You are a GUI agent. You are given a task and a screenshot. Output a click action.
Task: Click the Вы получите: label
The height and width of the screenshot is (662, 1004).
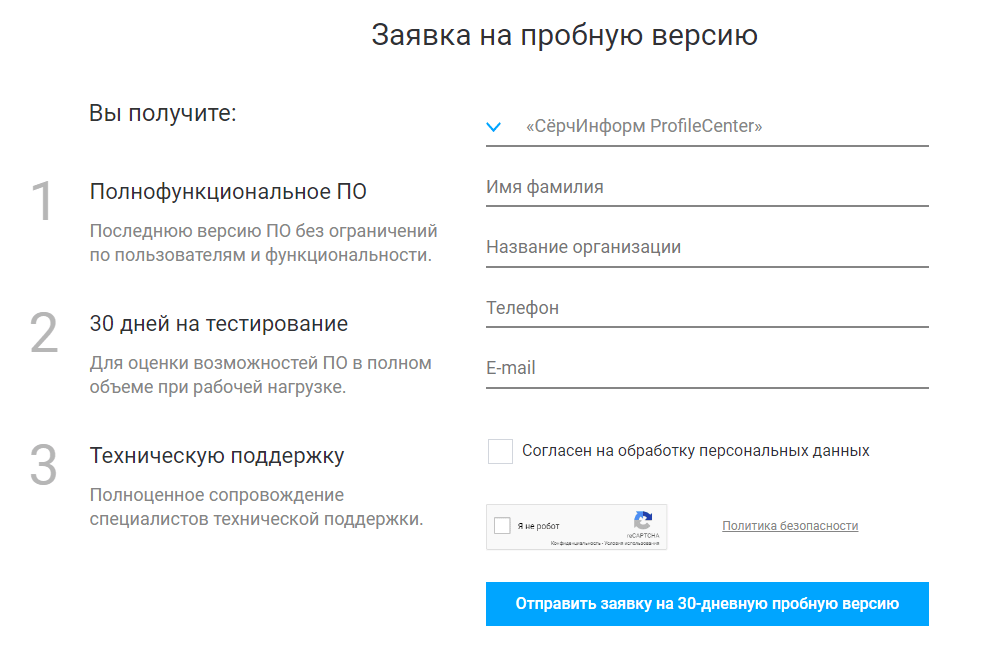[163, 113]
